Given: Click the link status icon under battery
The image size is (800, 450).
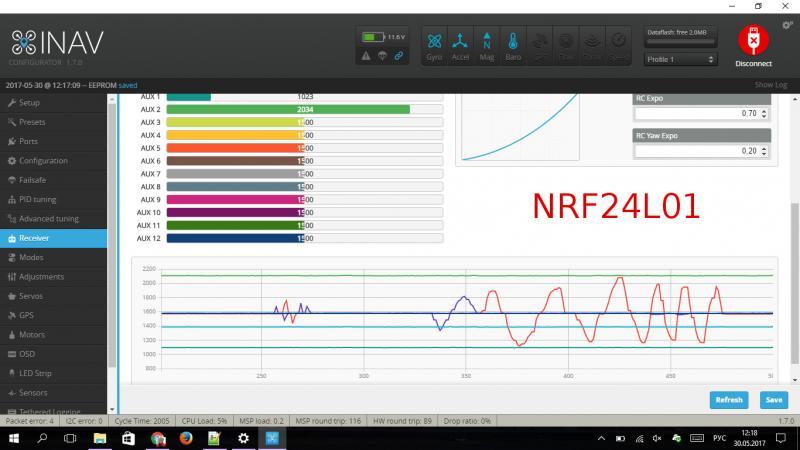Looking at the screenshot, I should coord(399,55).
